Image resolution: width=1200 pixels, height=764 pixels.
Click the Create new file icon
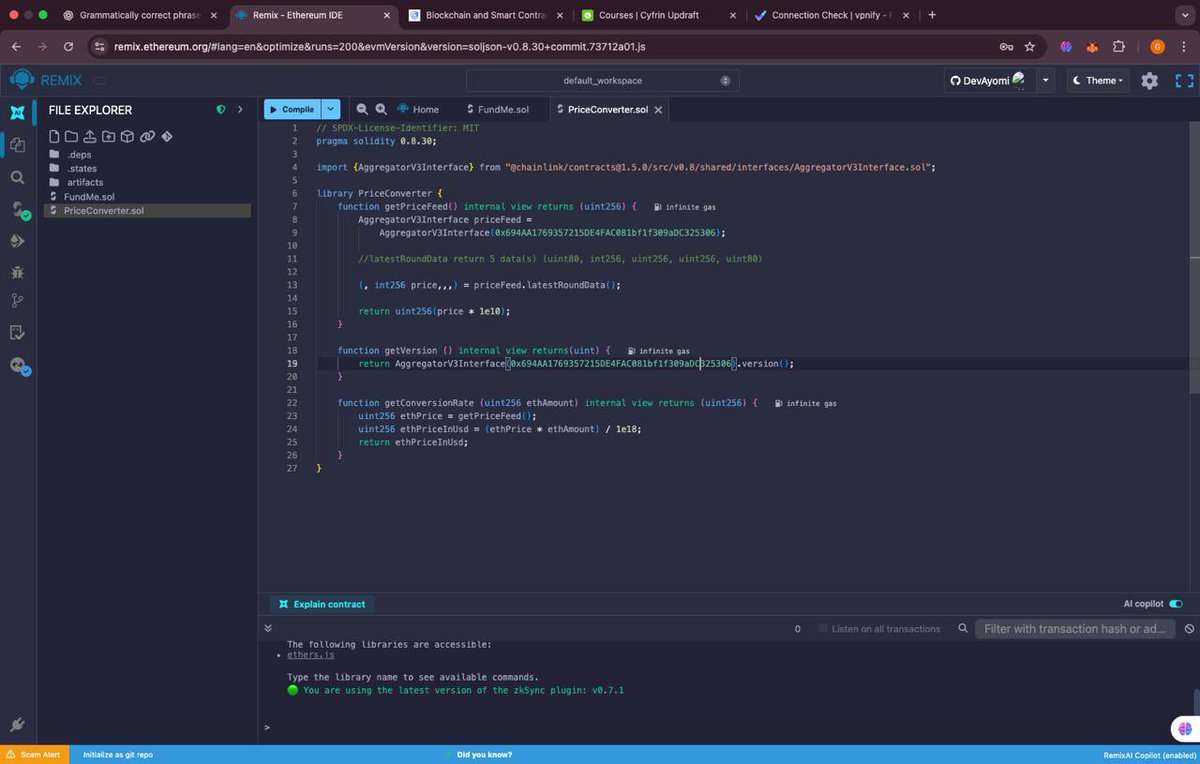click(x=55, y=137)
